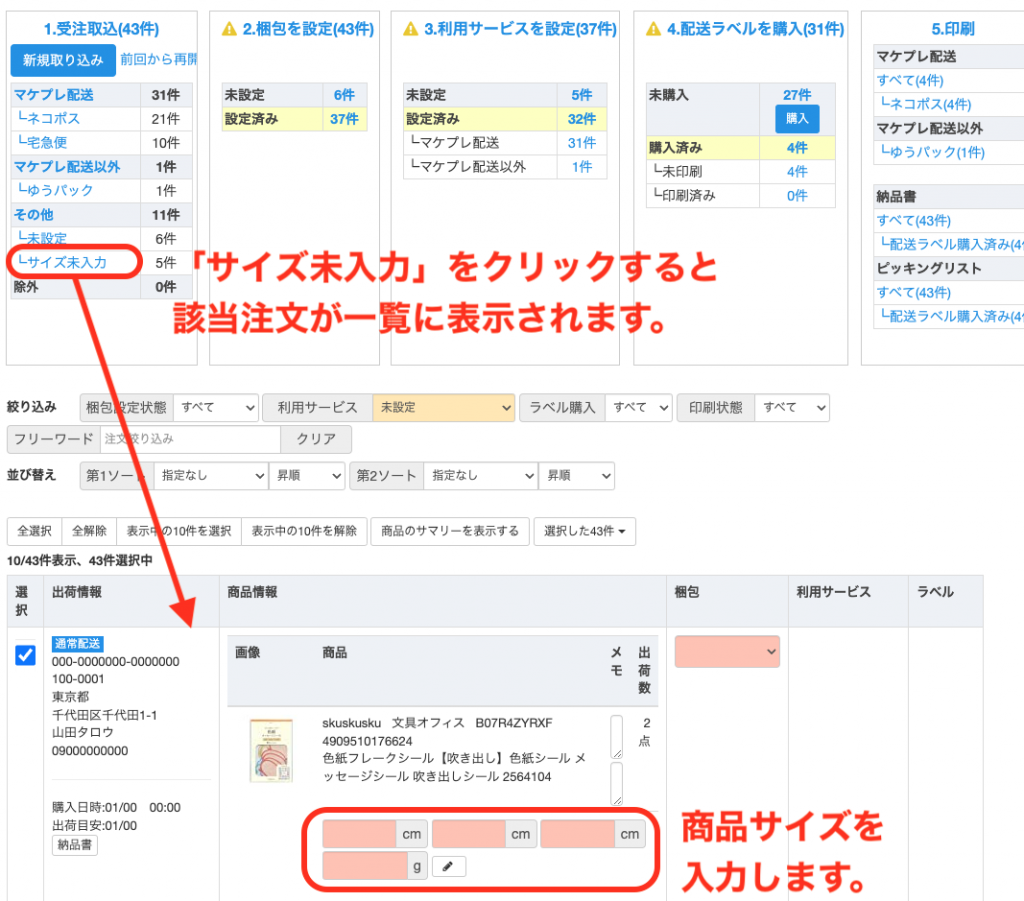1024x901 pixels.
Task: Expand the 選択した43件 action menu
Action: point(584,531)
